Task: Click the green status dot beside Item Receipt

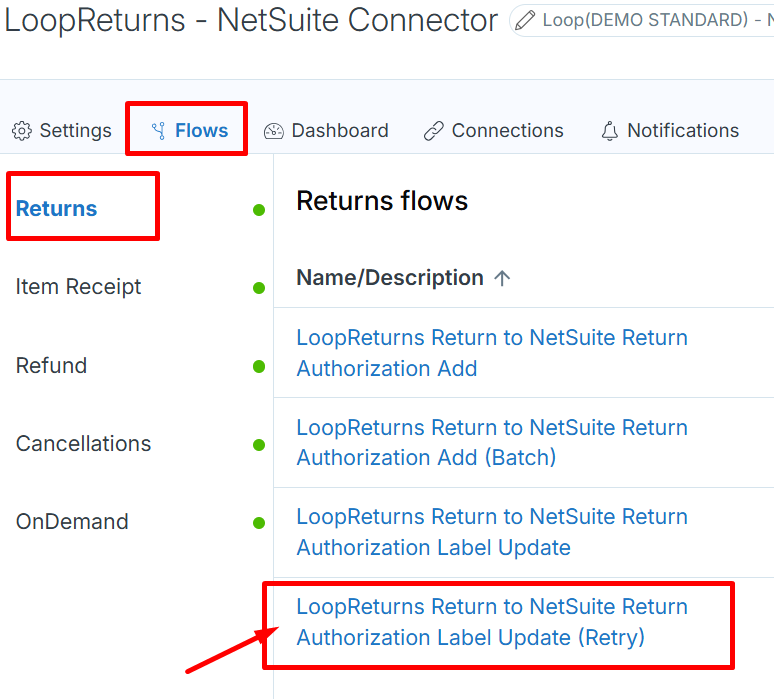Action: (259, 288)
